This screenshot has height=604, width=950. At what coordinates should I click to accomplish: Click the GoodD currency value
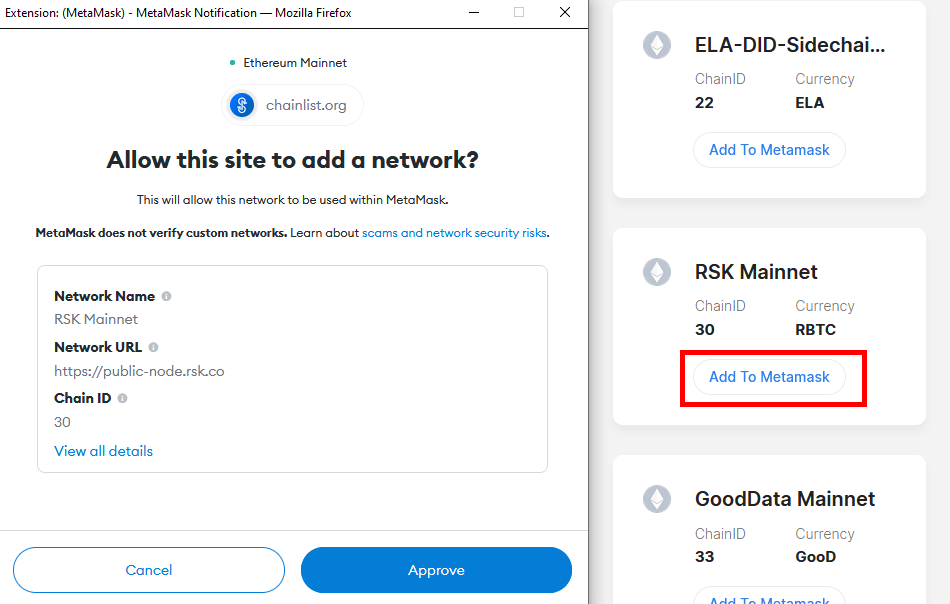[817, 556]
